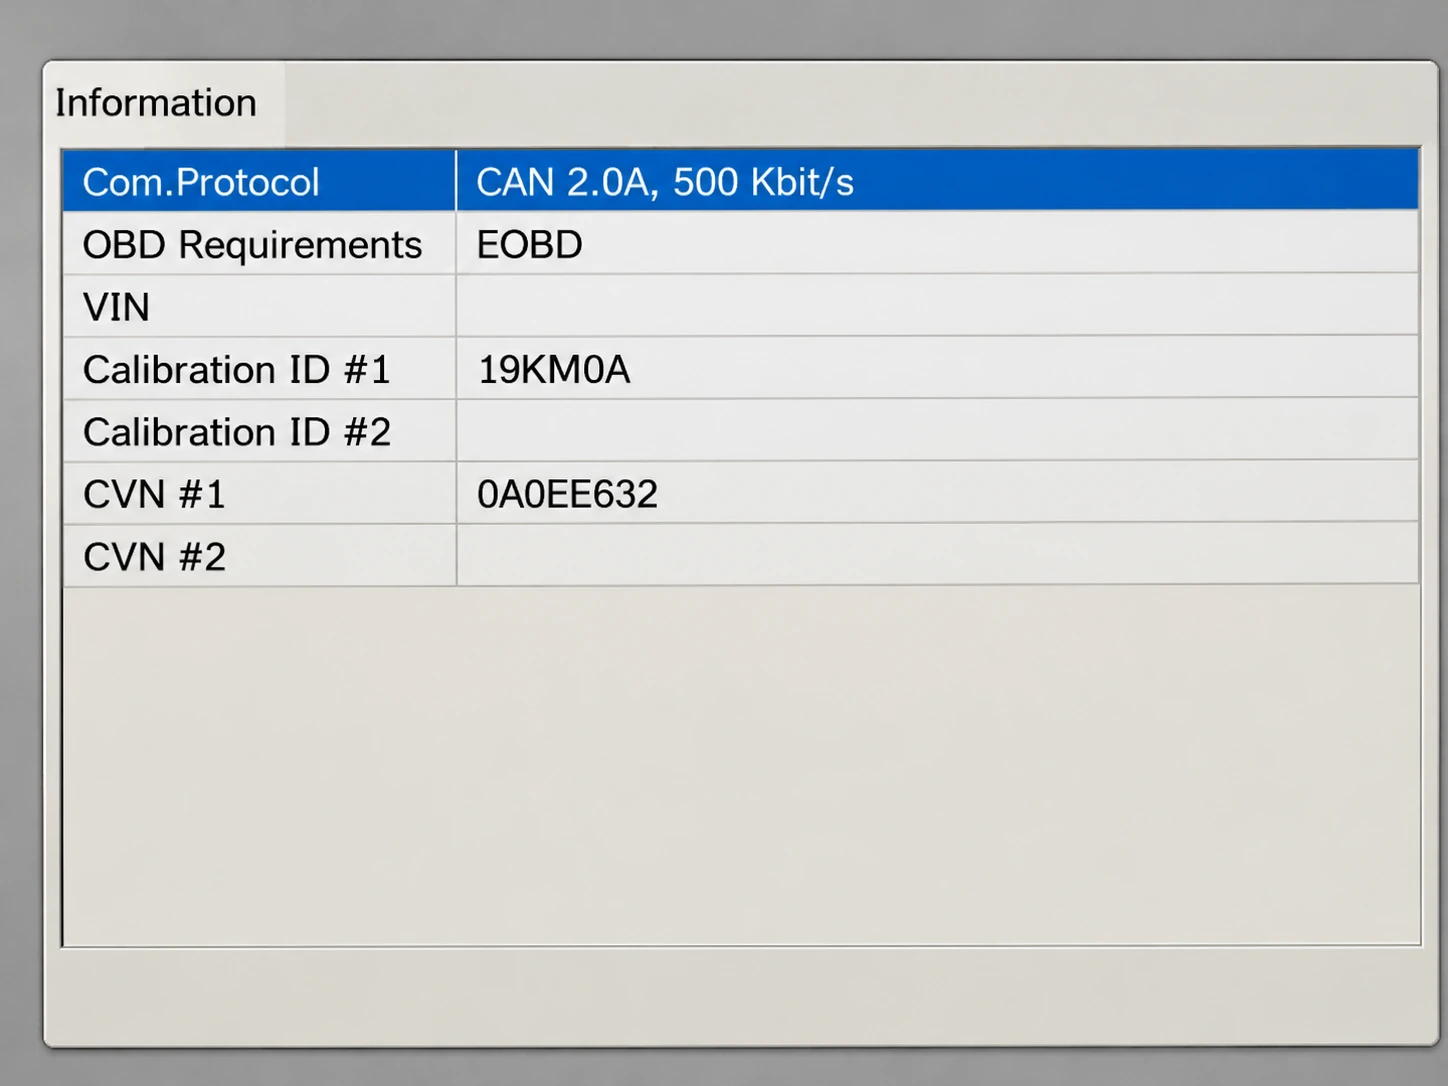
Task: Select the Com.Protocol row label
Action: pyautogui.click(x=201, y=182)
